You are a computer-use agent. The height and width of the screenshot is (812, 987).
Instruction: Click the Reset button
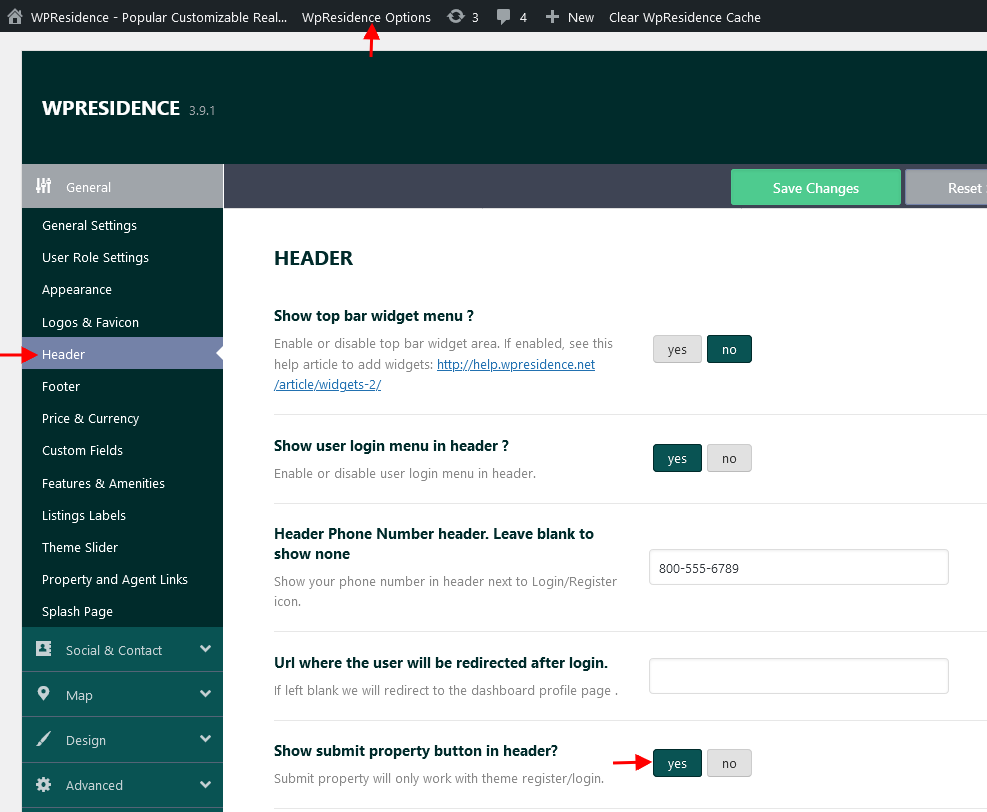pyautogui.click(x=946, y=188)
